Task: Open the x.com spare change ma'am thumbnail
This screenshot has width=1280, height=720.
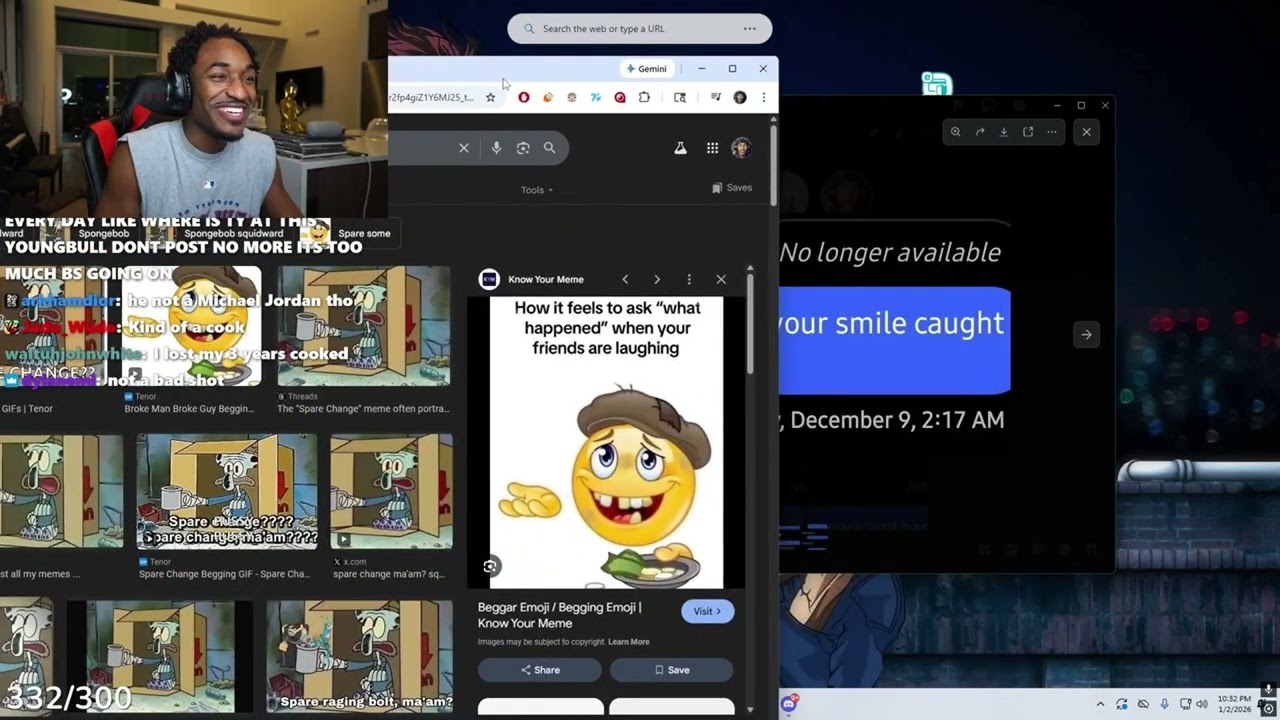Action: (x=391, y=492)
